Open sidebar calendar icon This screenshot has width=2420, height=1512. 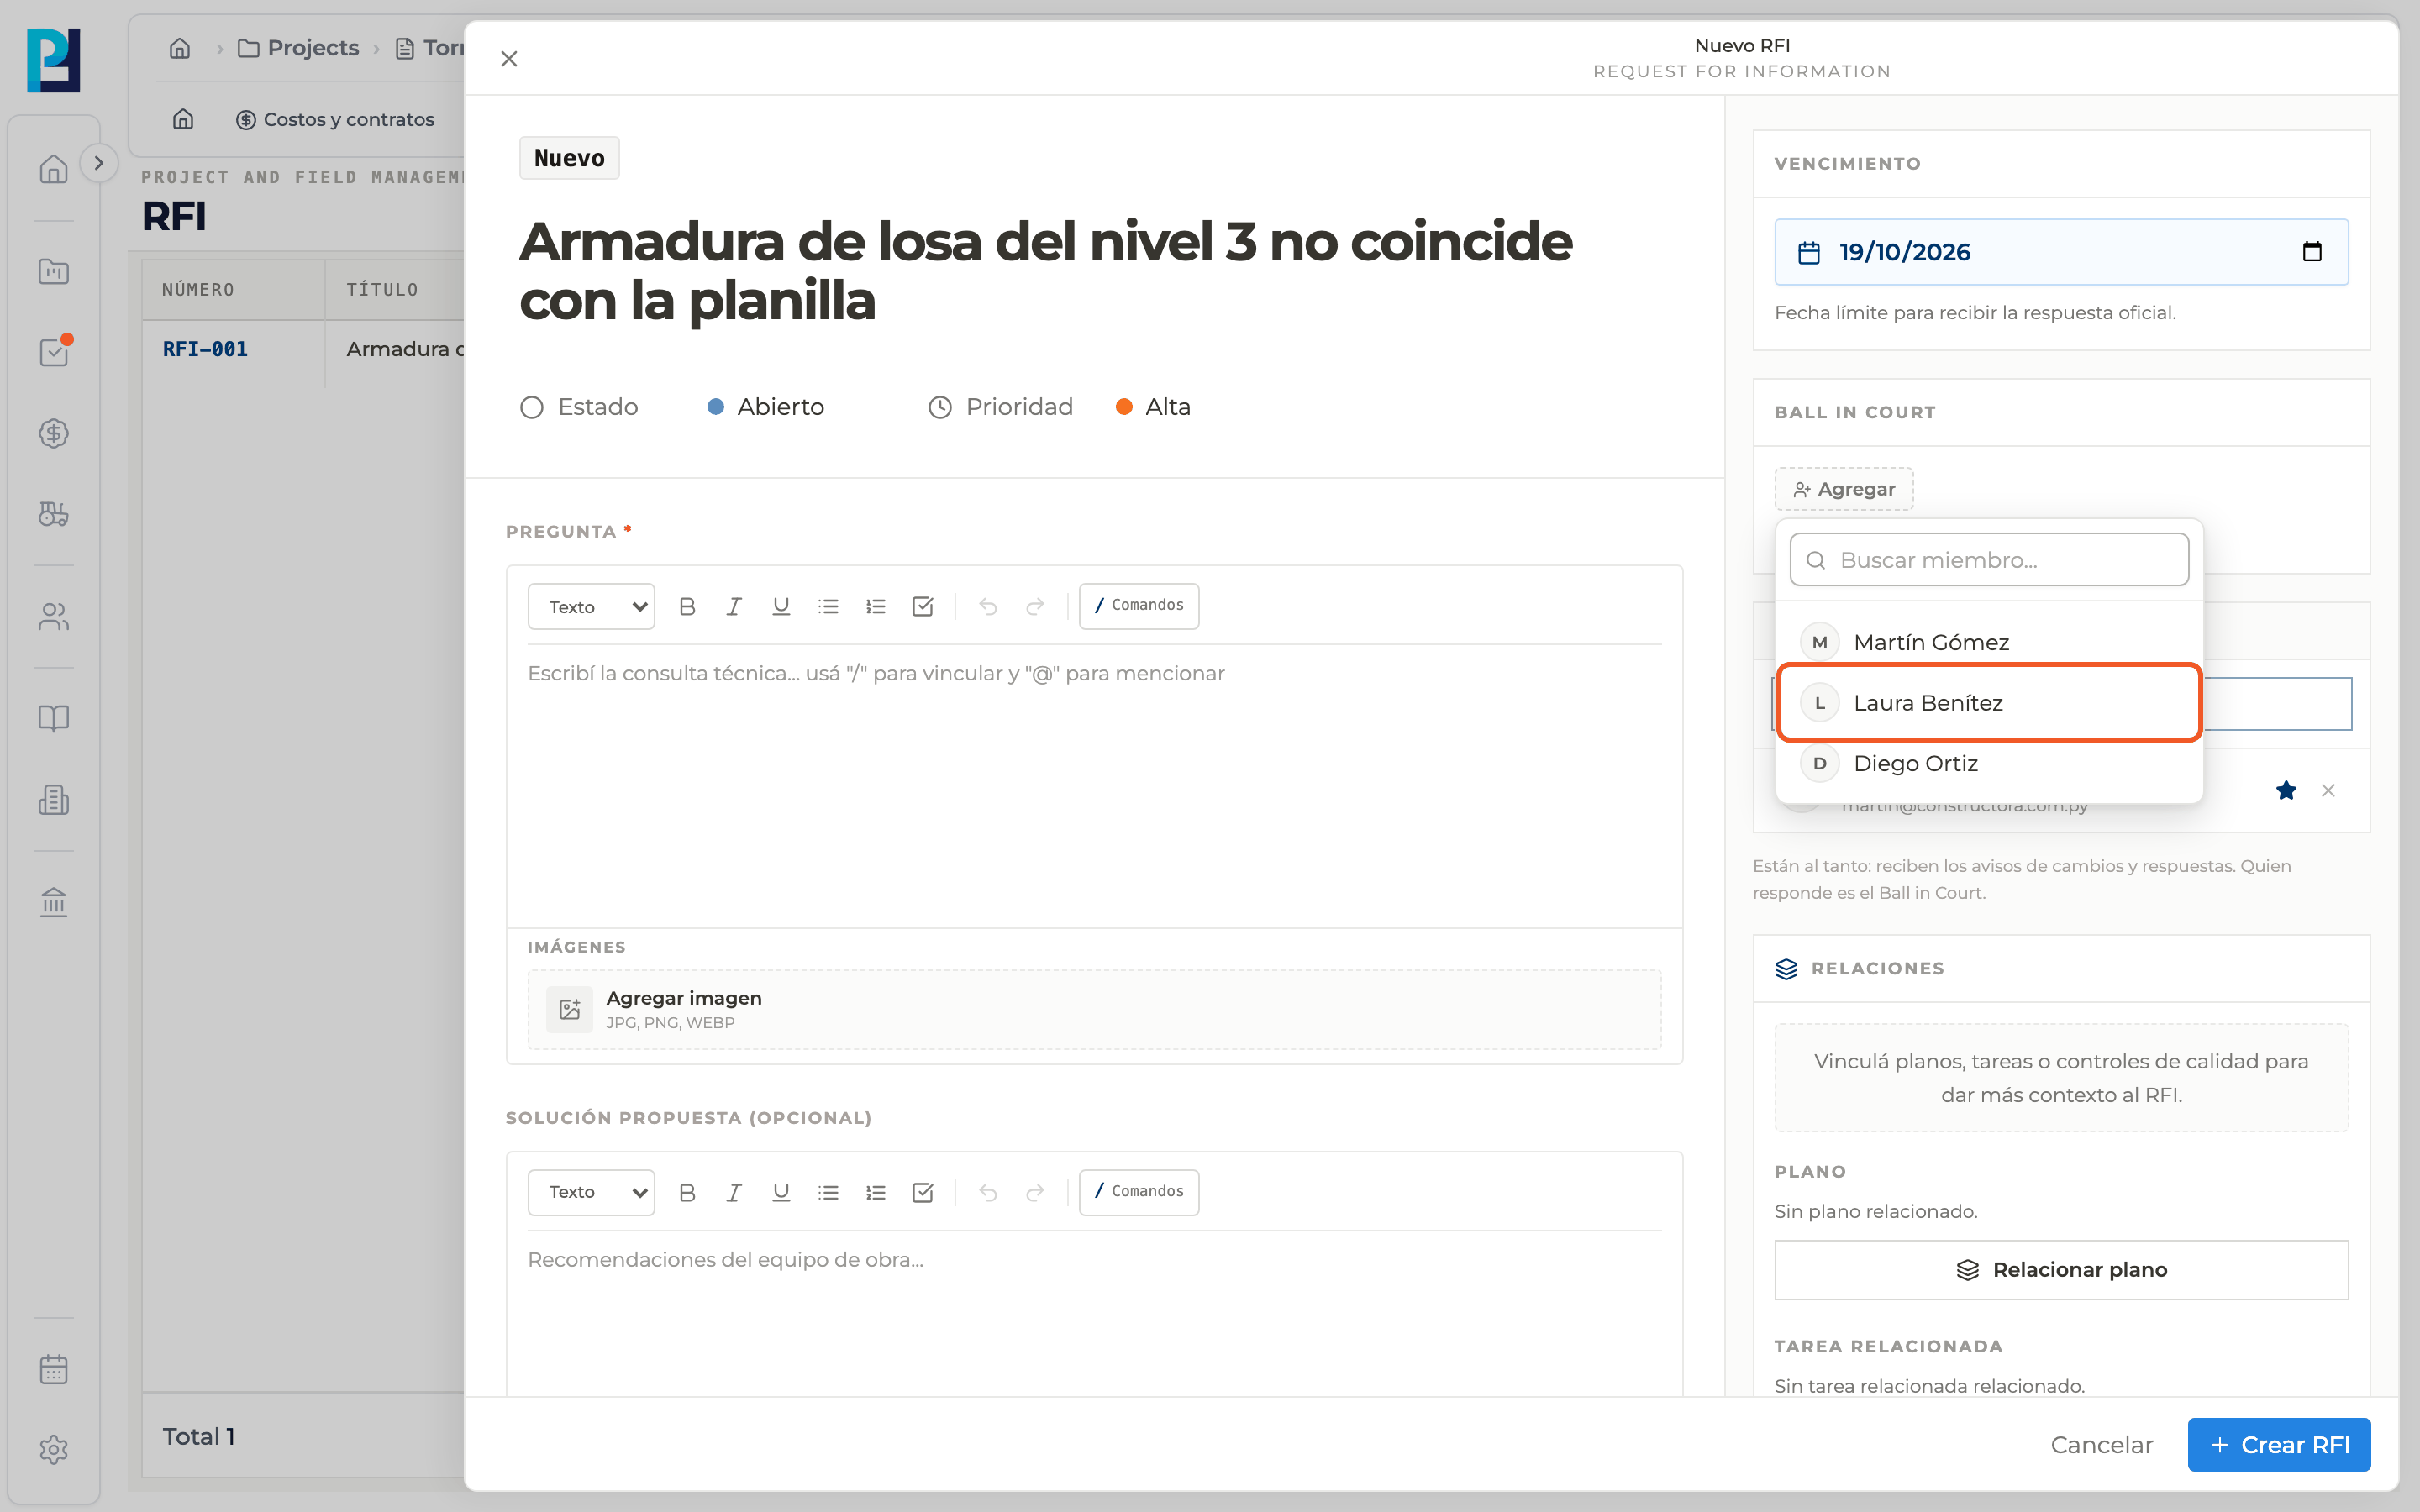click(54, 1369)
